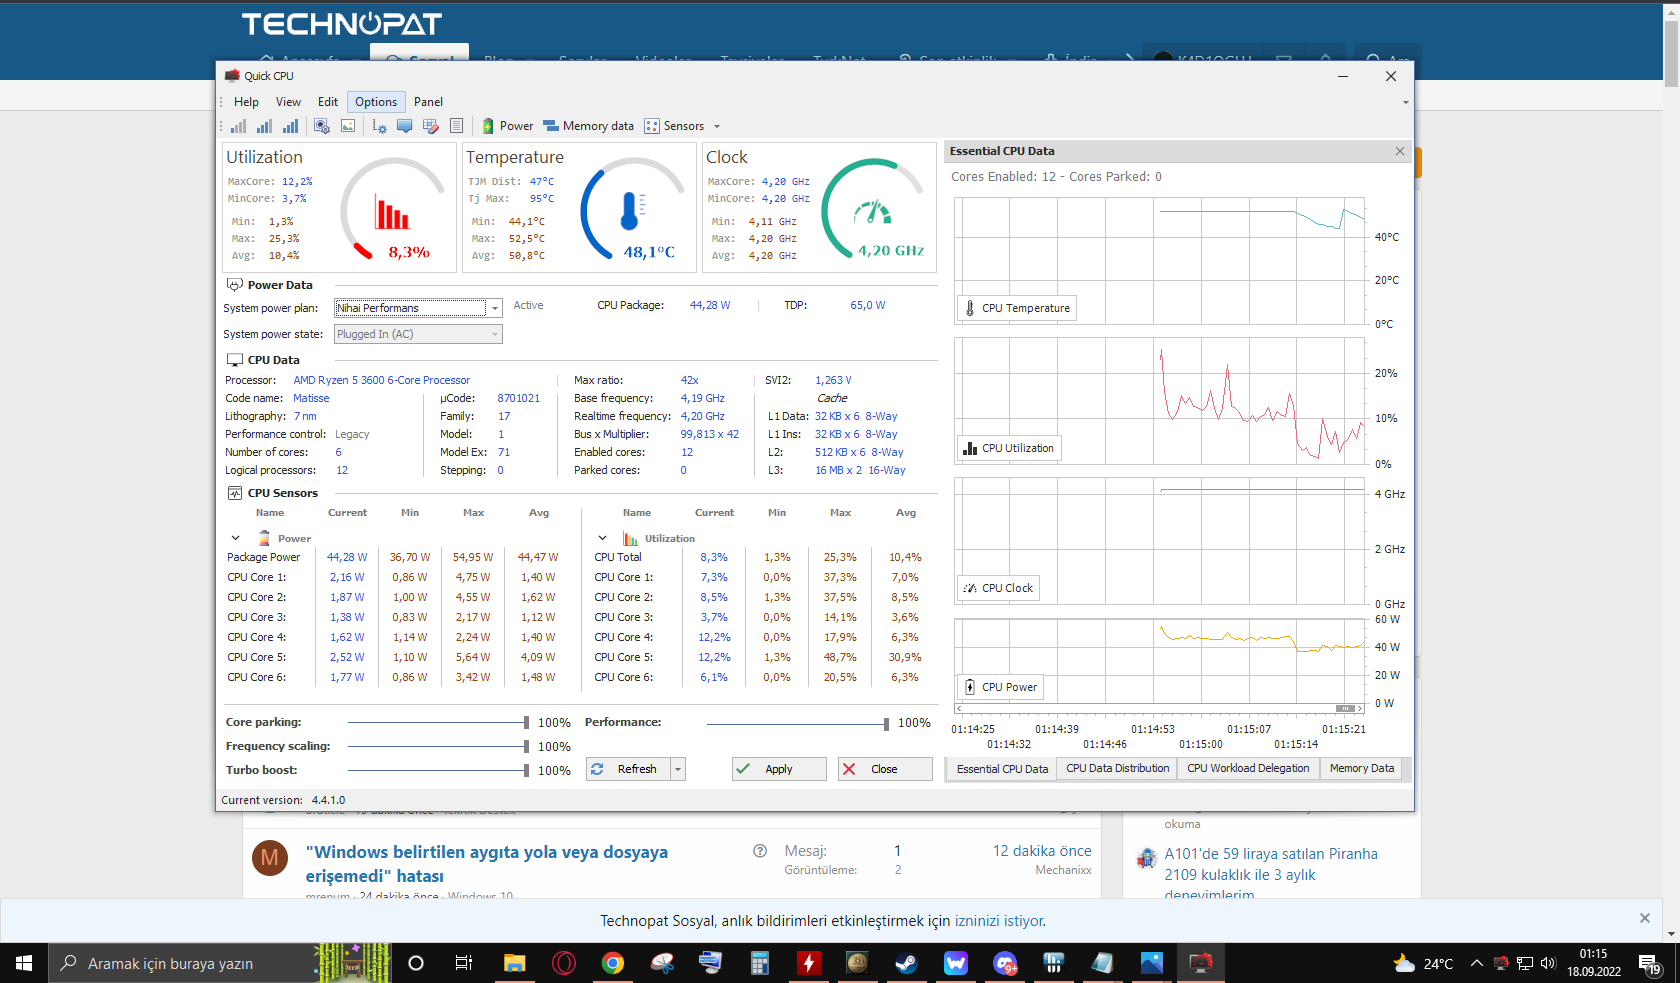
Task: Open the Help menu
Action: pyautogui.click(x=246, y=102)
